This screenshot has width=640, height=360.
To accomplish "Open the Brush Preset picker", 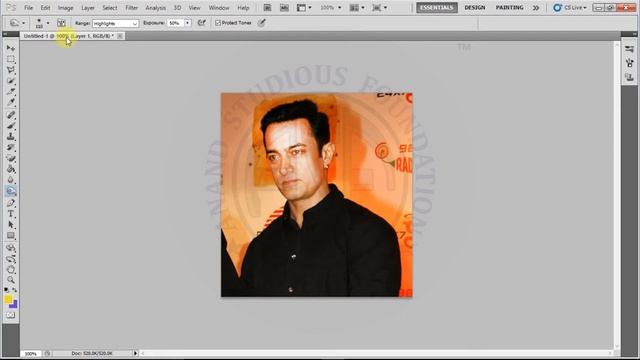I will (41, 23).
